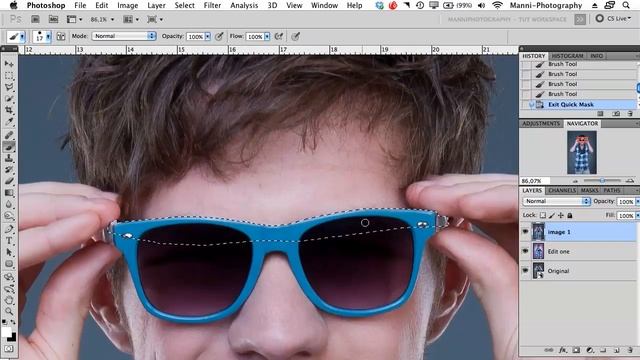Select the 3D Rotate tool
The height and width of the screenshot is (360, 640).
coord(9,277)
